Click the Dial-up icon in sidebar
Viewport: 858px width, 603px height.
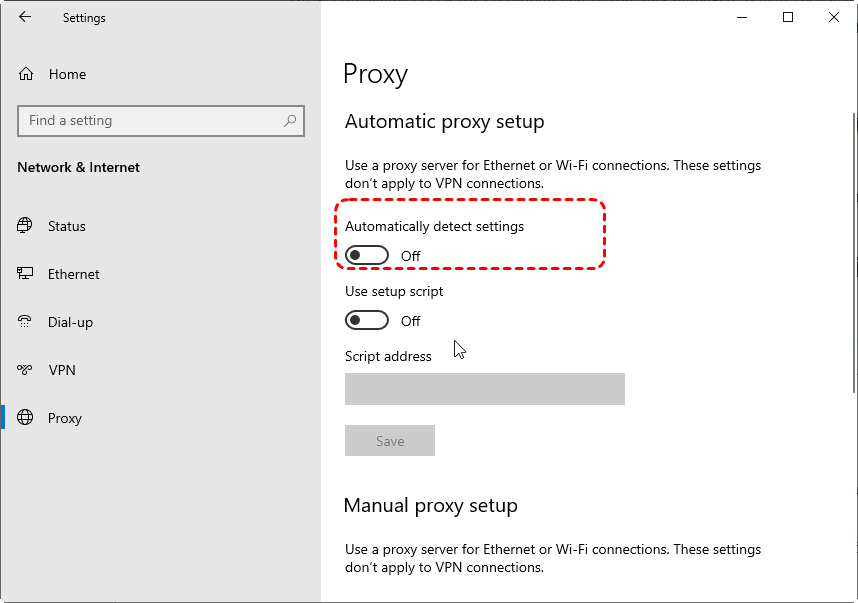(26, 322)
